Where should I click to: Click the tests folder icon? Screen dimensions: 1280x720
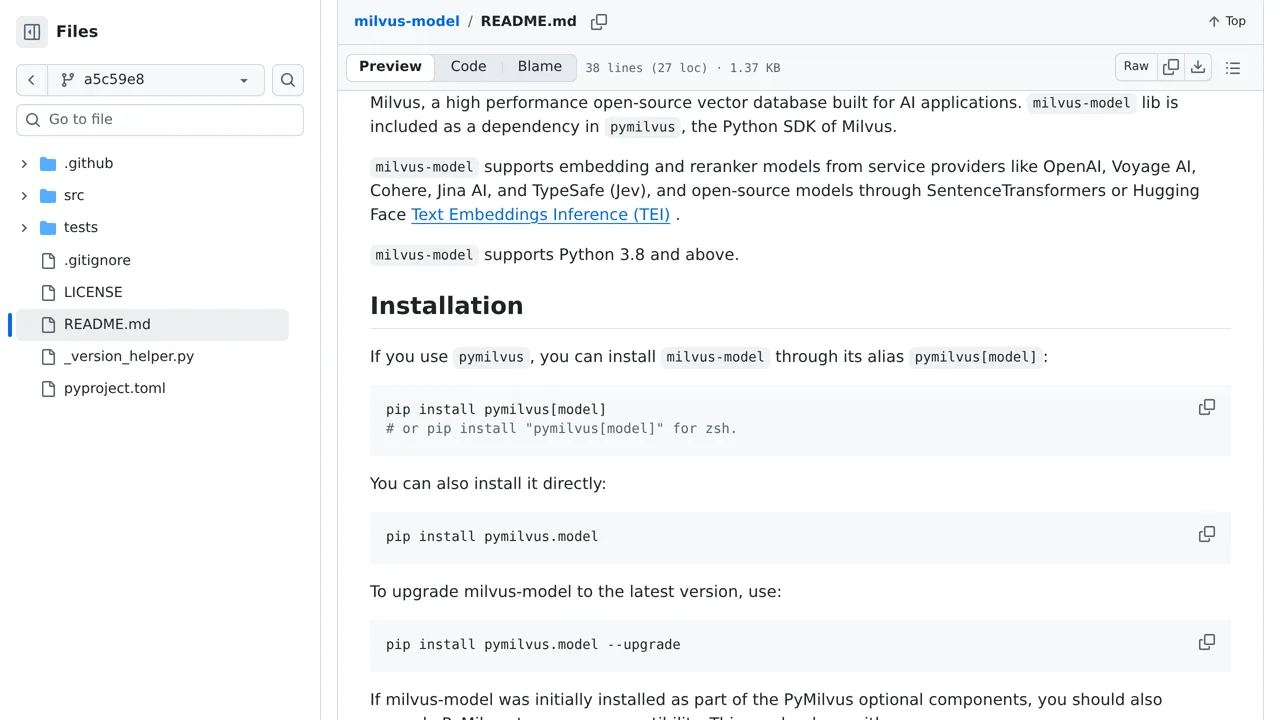pyautogui.click(x=48, y=227)
